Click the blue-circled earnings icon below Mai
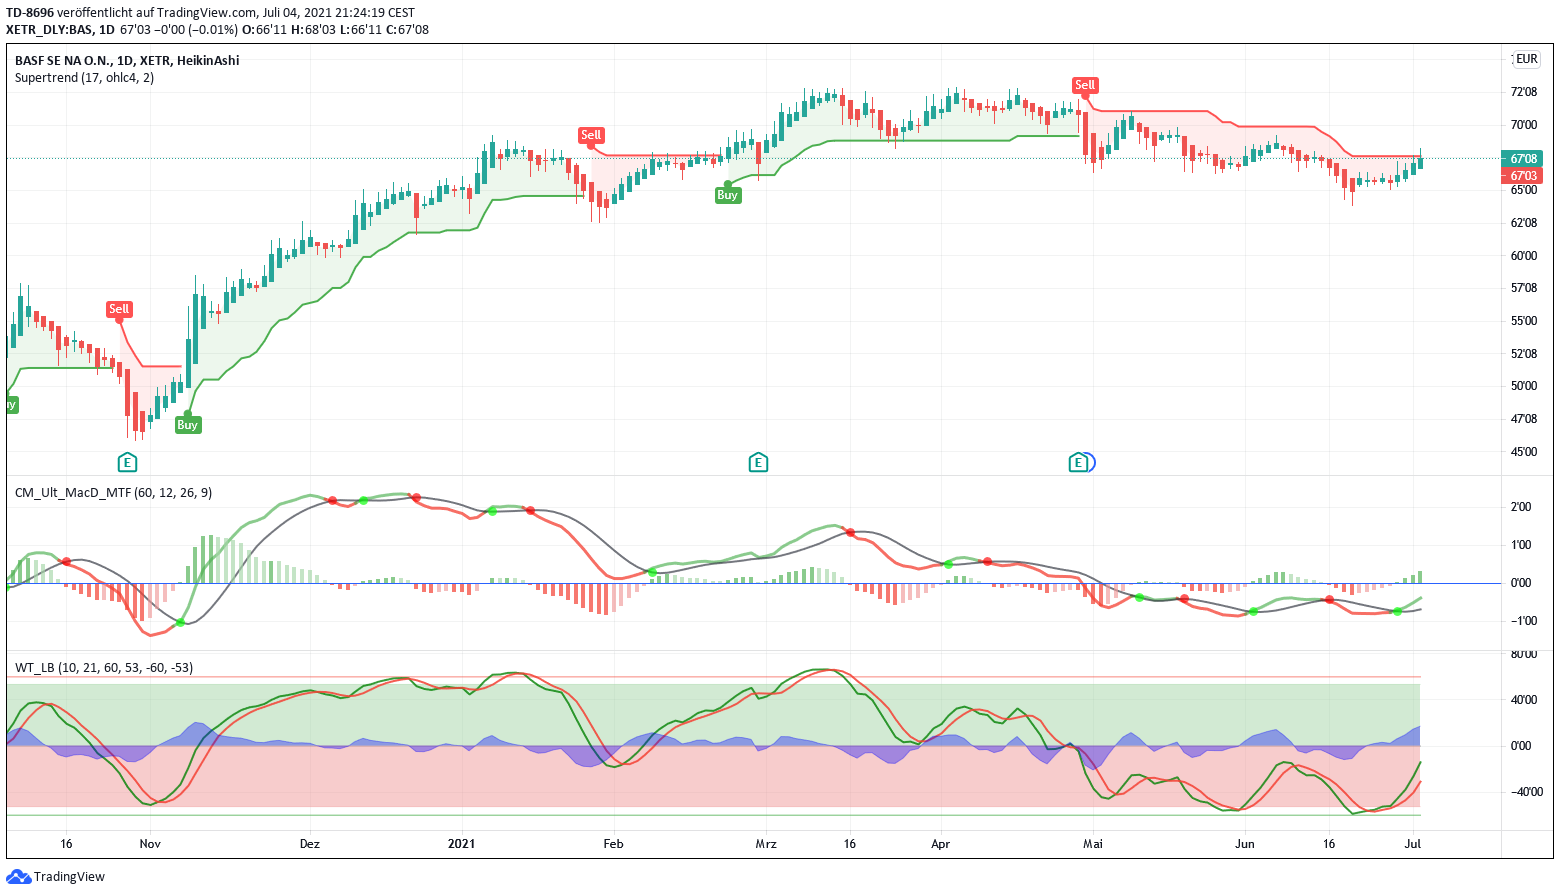Viewport: 1560px width, 895px height. (x=1078, y=462)
